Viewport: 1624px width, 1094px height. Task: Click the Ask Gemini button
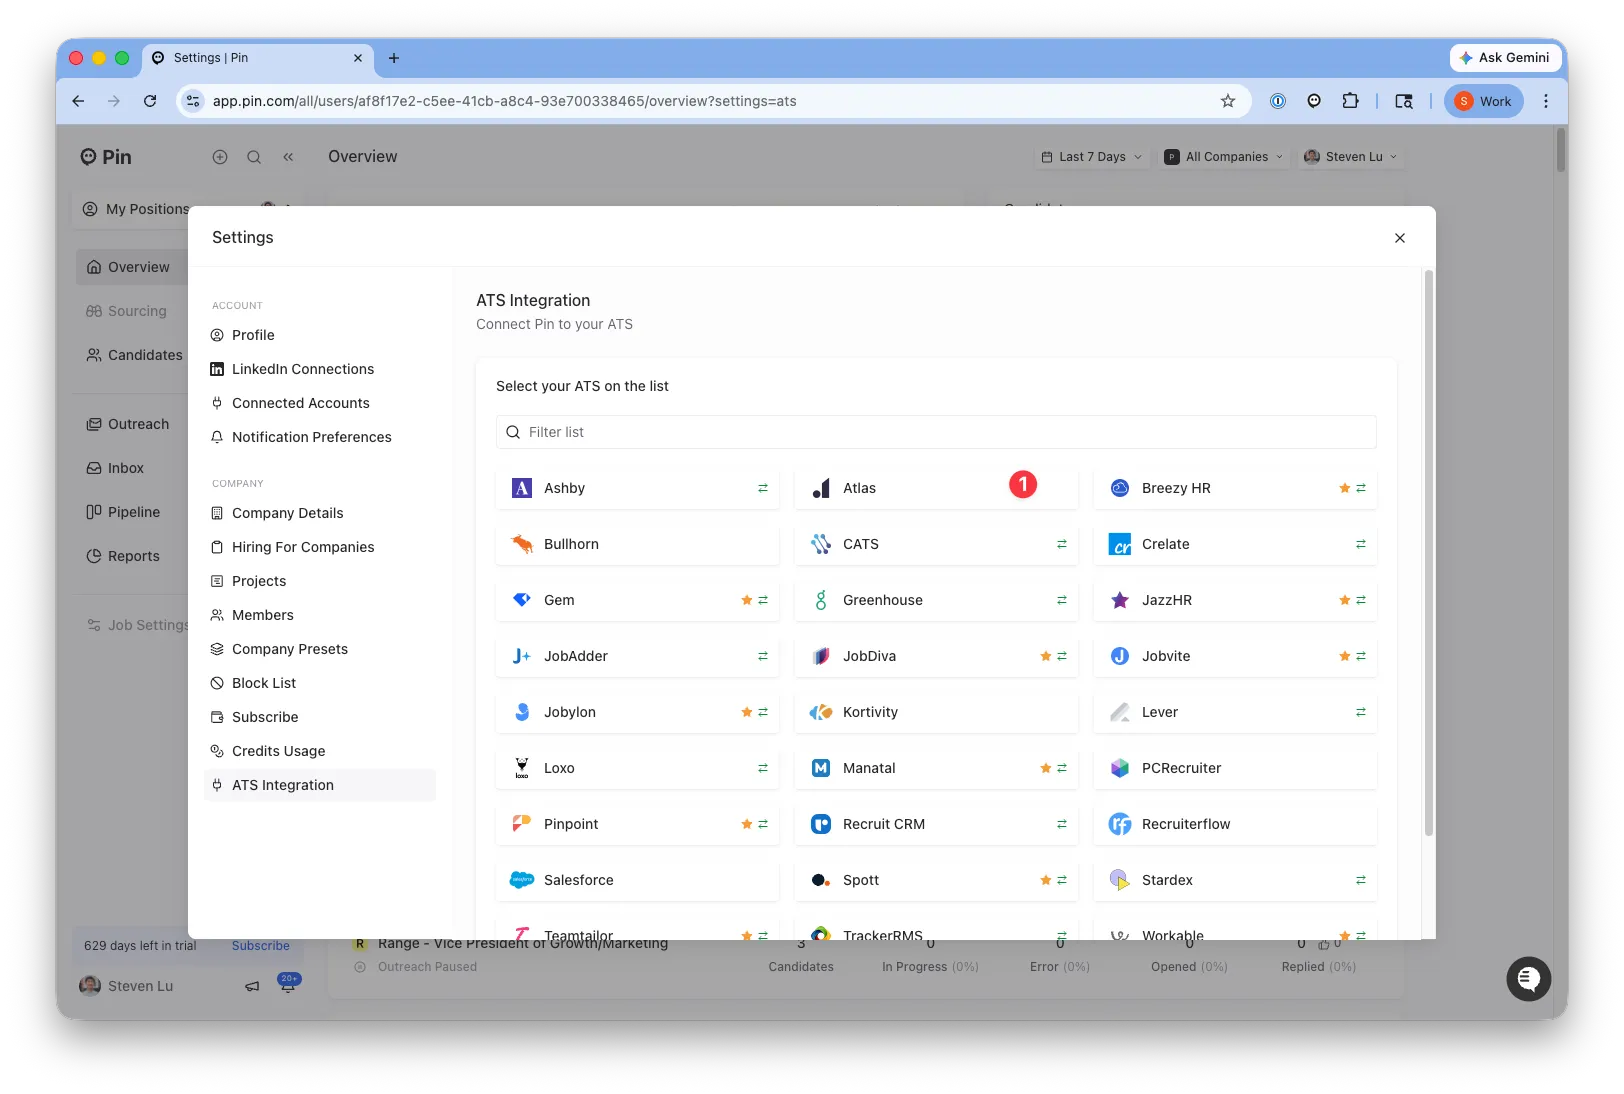1504,58
